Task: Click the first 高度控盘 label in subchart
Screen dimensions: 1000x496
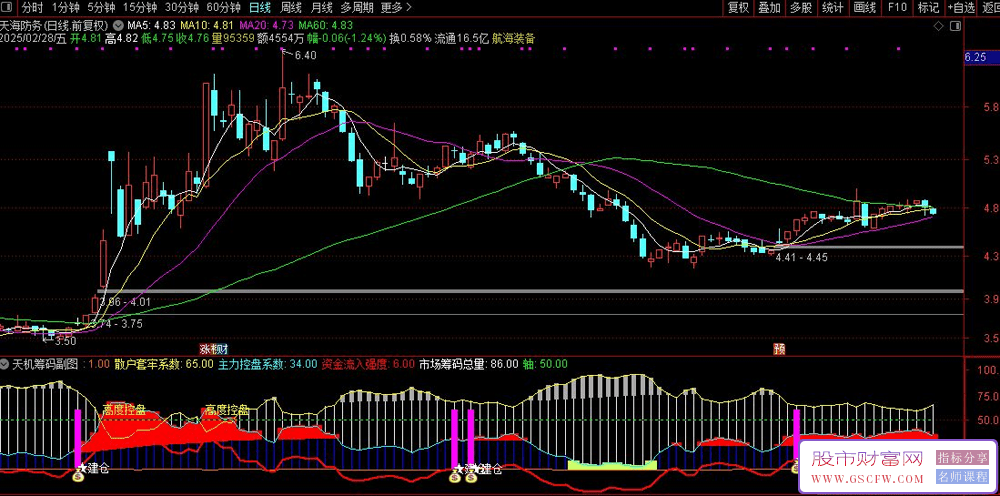Action: [x=124, y=409]
